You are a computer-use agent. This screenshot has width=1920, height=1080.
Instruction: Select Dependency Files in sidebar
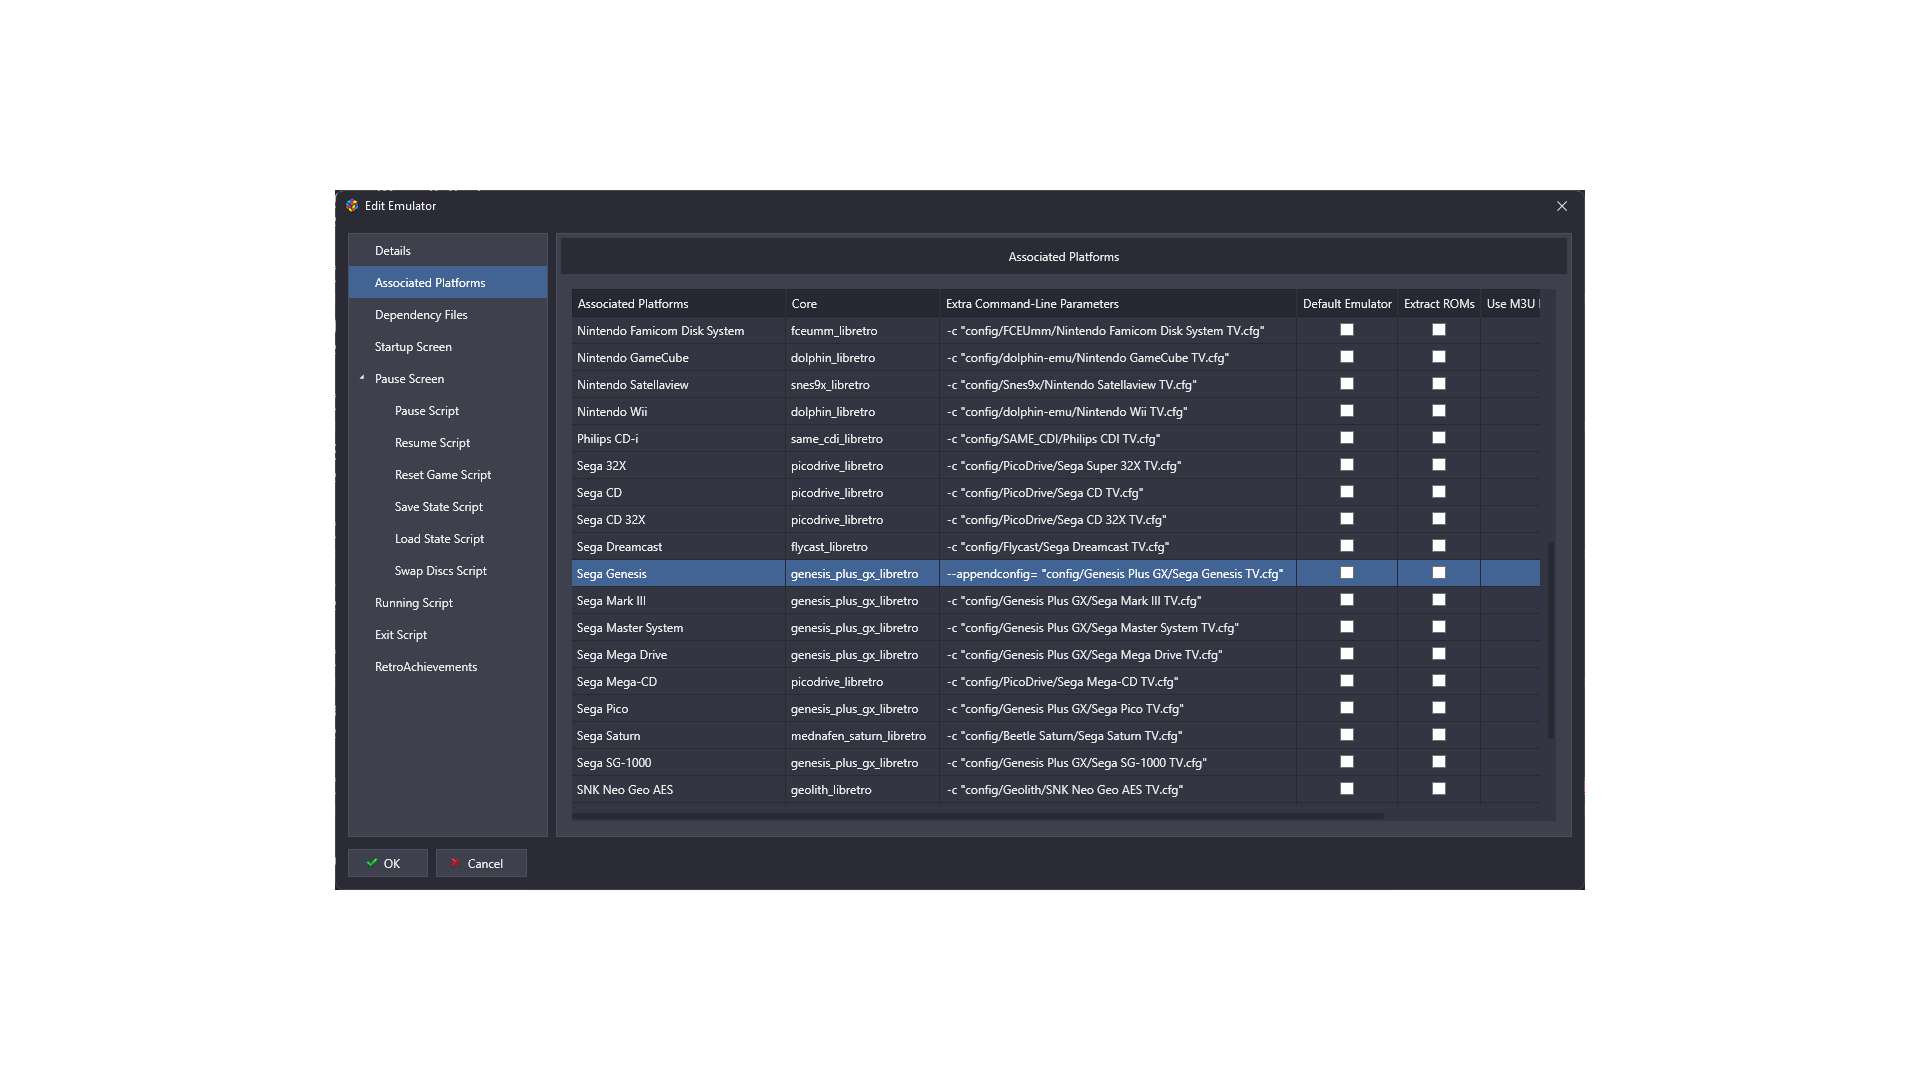click(x=421, y=315)
